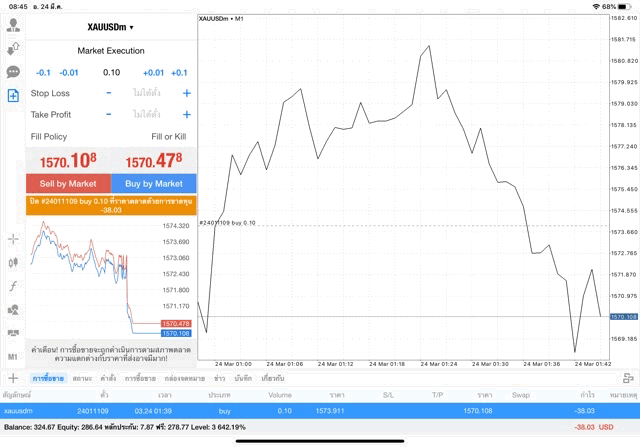Select the crosshair tool in sidebar

point(13,239)
